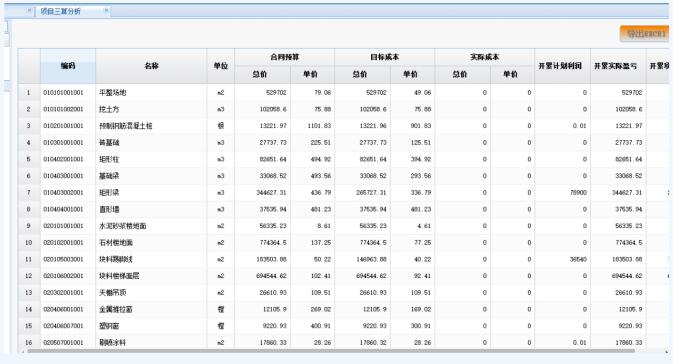Select row number 13 cell

tap(29, 292)
